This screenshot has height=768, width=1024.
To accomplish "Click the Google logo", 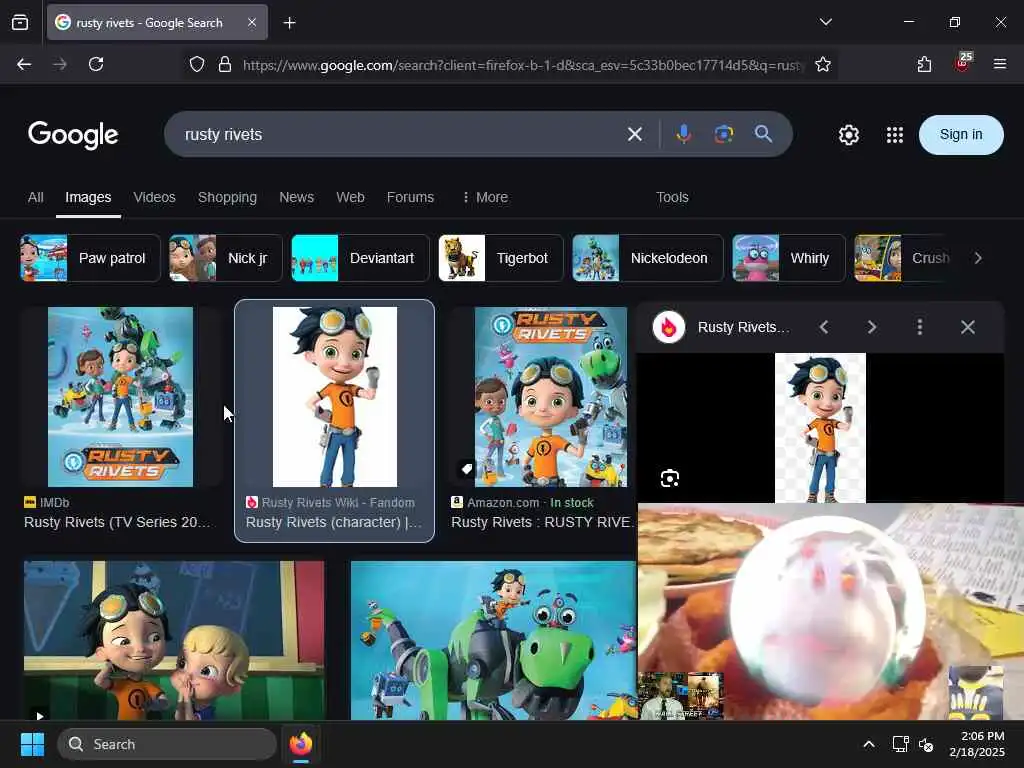I will click(73, 135).
